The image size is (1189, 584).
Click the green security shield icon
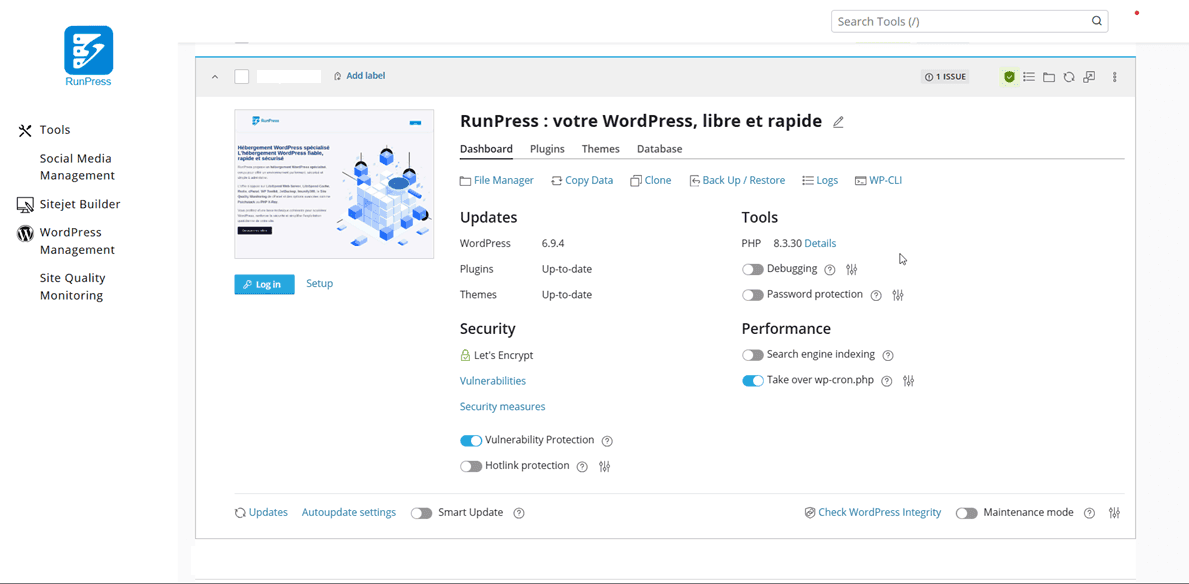point(1009,77)
